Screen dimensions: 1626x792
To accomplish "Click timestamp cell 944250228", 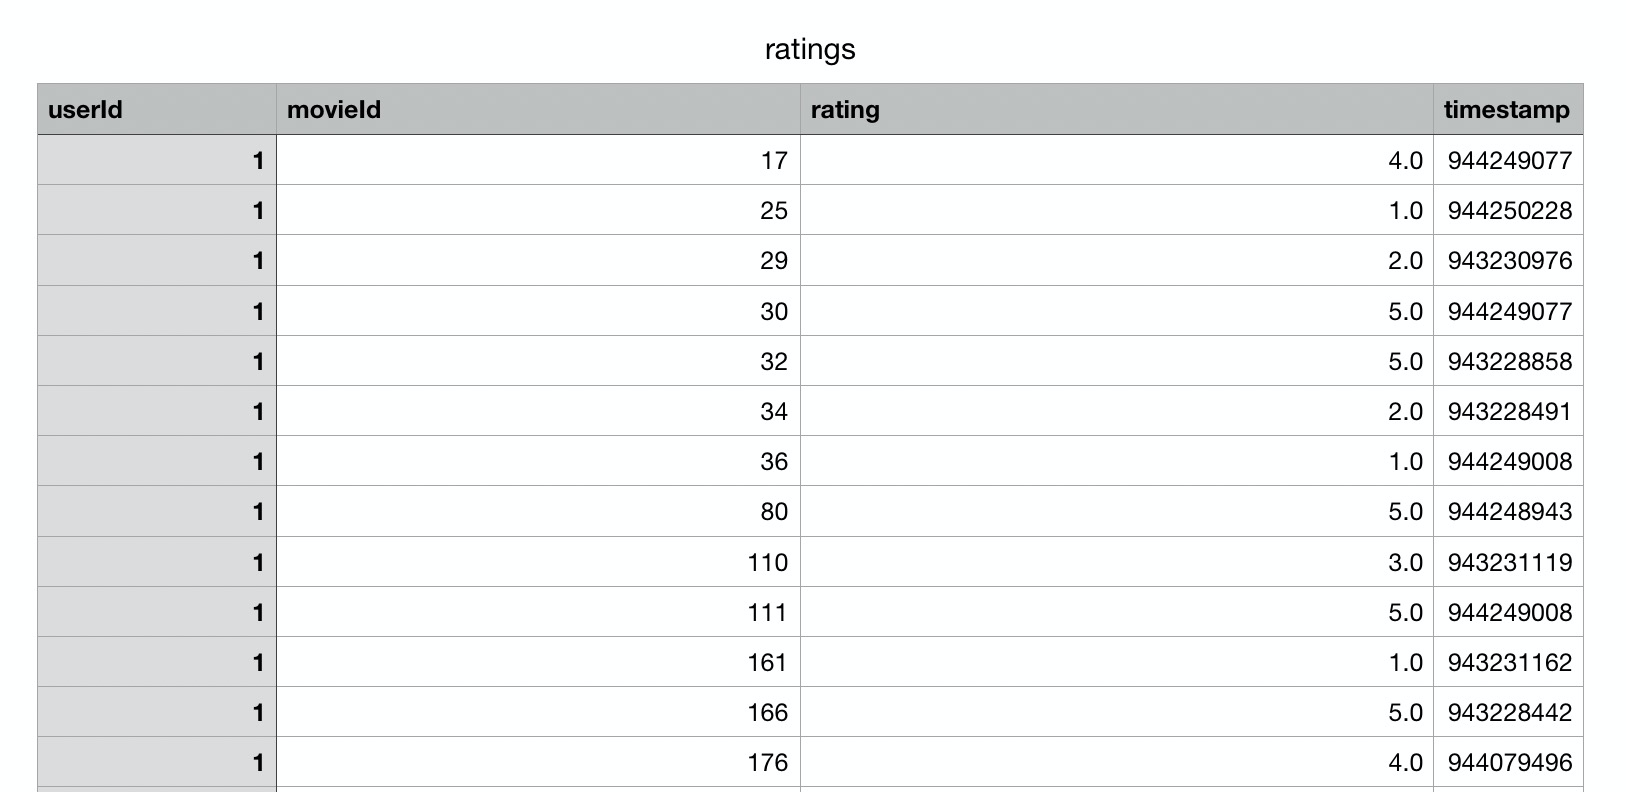I will click(1508, 210).
